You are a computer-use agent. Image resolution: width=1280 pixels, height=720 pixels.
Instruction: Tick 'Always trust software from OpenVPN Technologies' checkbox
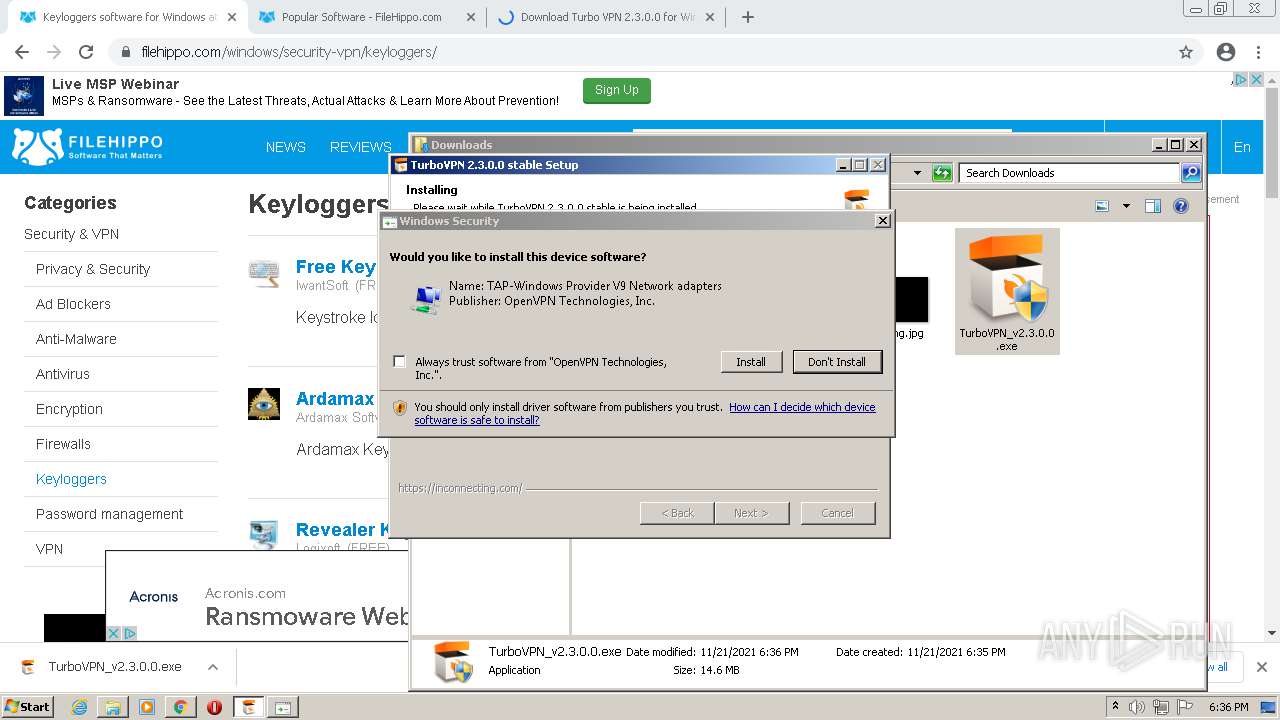[x=400, y=362]
